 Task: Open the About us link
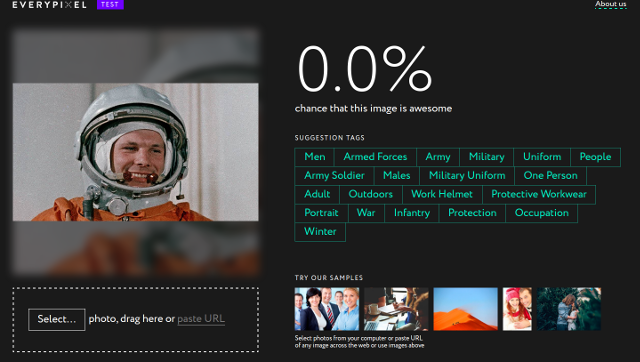tap(610, 4)
